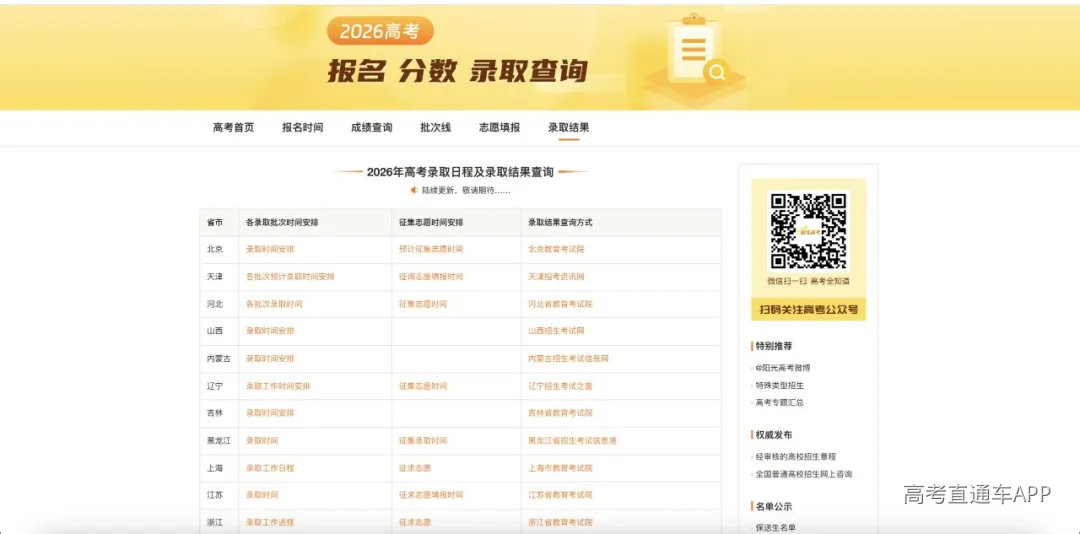Open 录取工作进程 link for 浙江

270,522
